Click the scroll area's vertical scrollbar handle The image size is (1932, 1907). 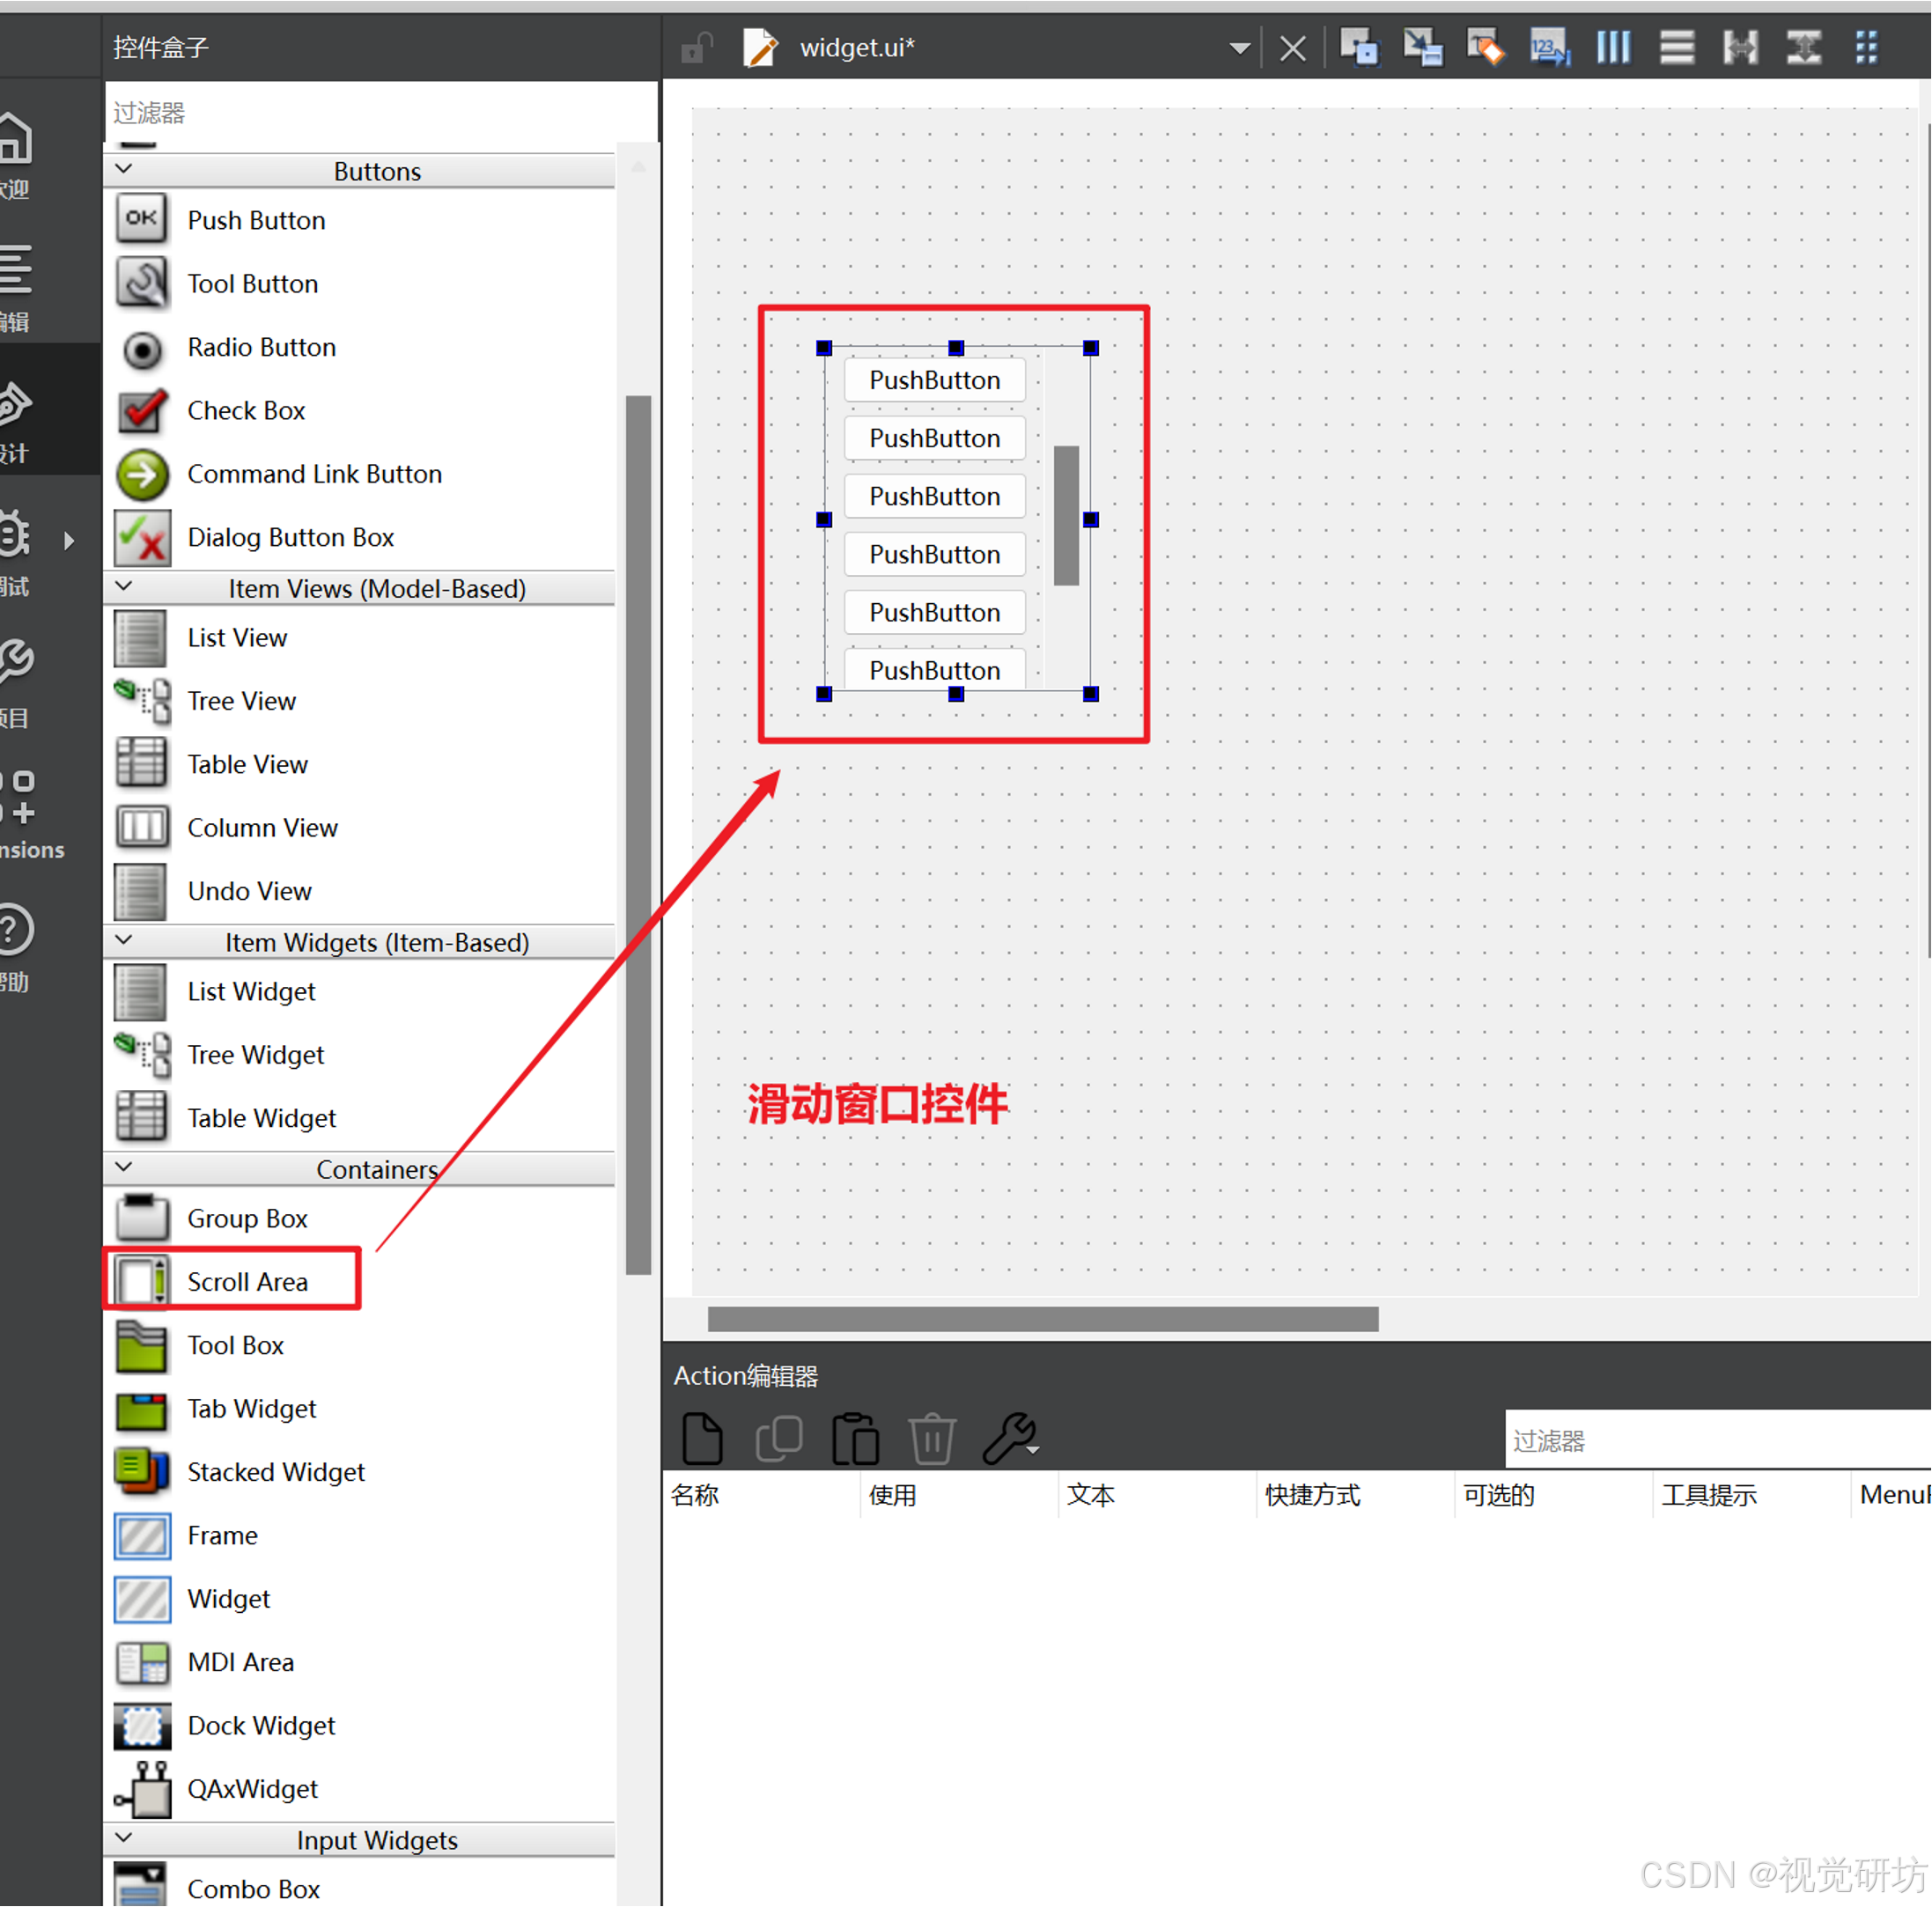(1066, 515)
